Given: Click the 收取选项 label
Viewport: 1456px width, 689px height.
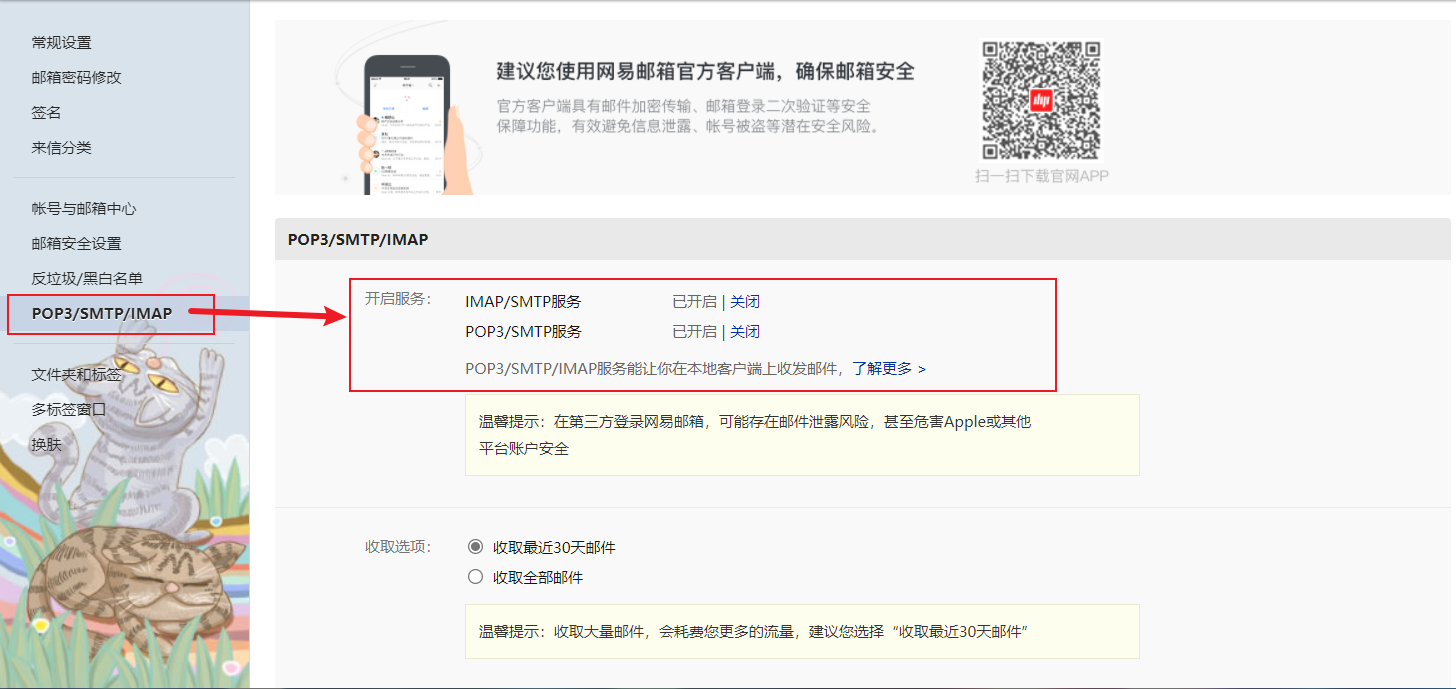Looking at the screenshot, I should [x=397, y=546].
